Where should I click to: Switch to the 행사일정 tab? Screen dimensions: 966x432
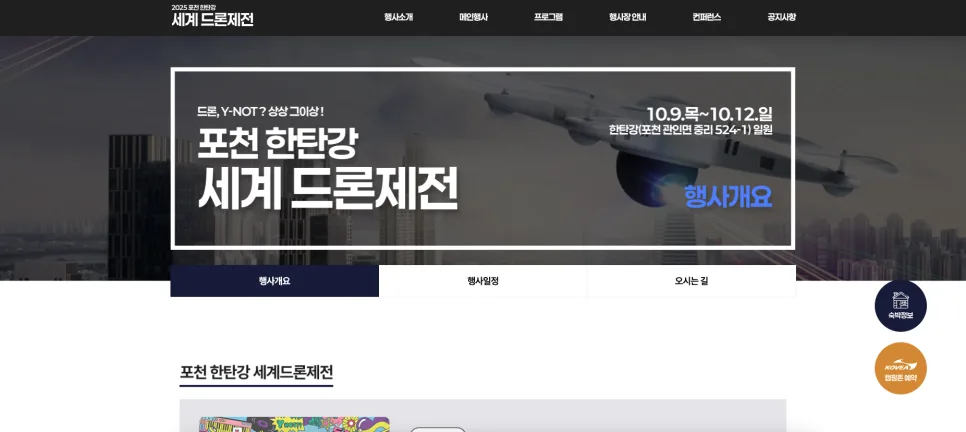tap(483, 281)
